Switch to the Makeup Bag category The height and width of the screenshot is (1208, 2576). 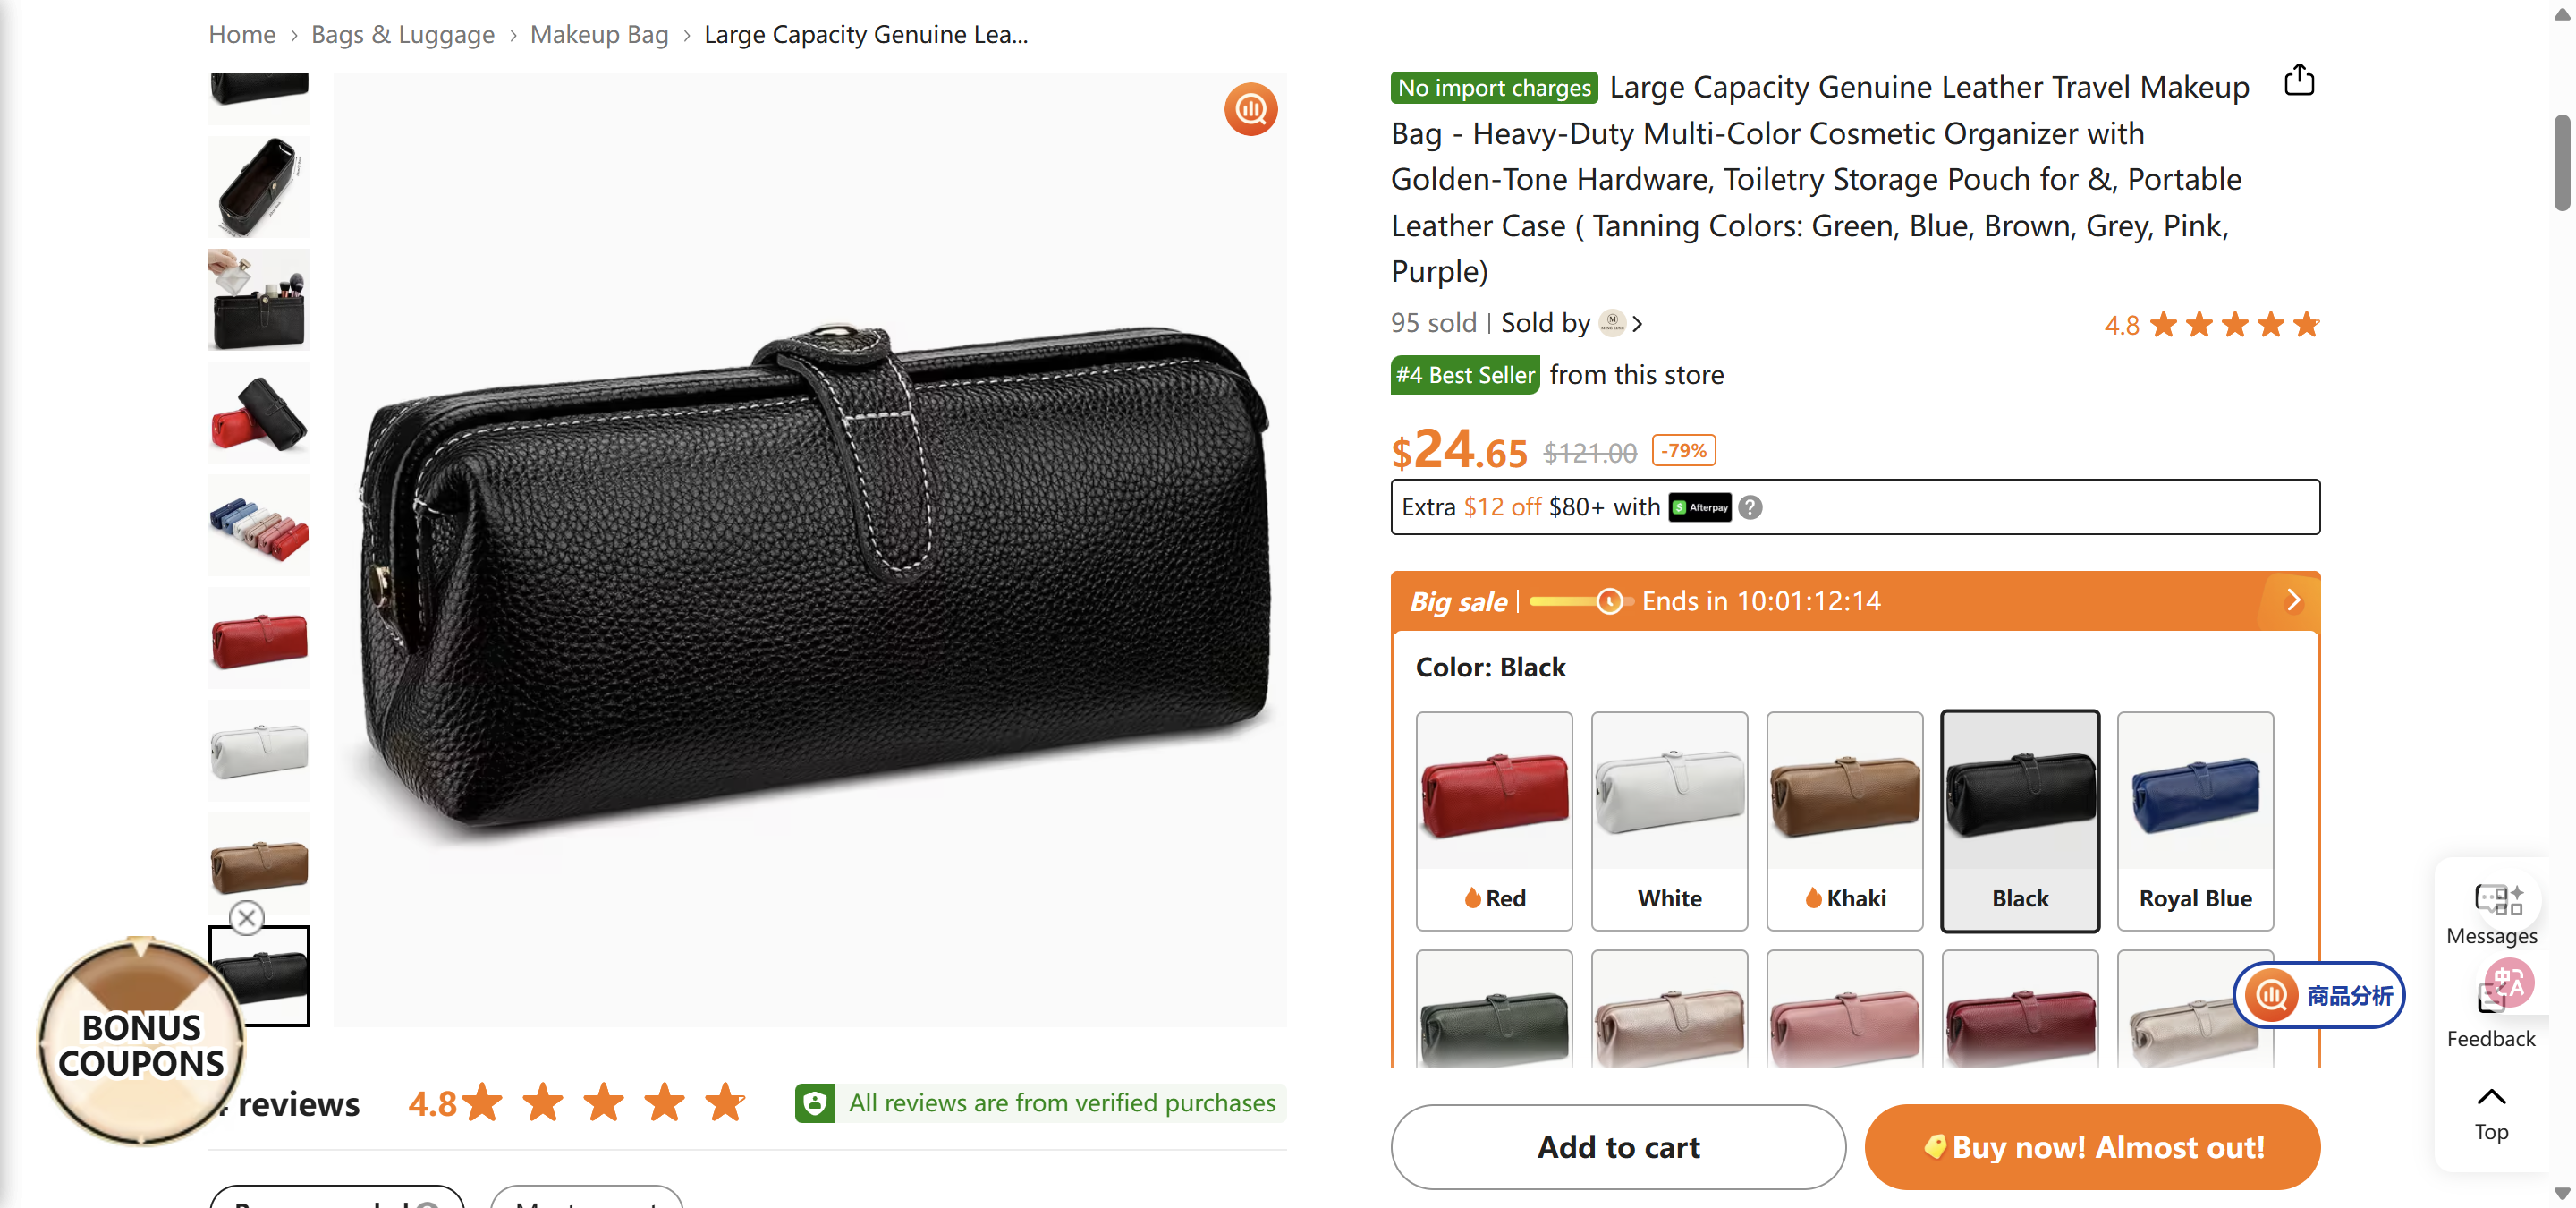[598, 34]
